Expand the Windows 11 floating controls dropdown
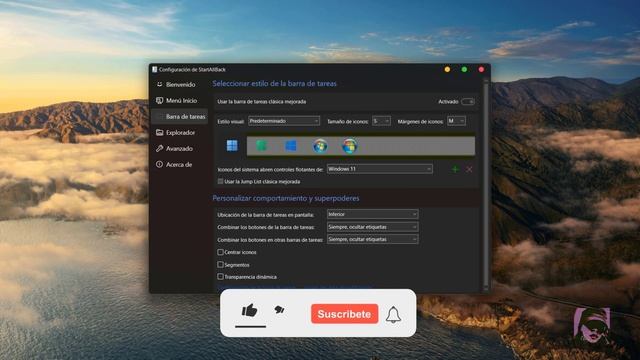Viewport: 640px width, 360px height. [380, 169]
